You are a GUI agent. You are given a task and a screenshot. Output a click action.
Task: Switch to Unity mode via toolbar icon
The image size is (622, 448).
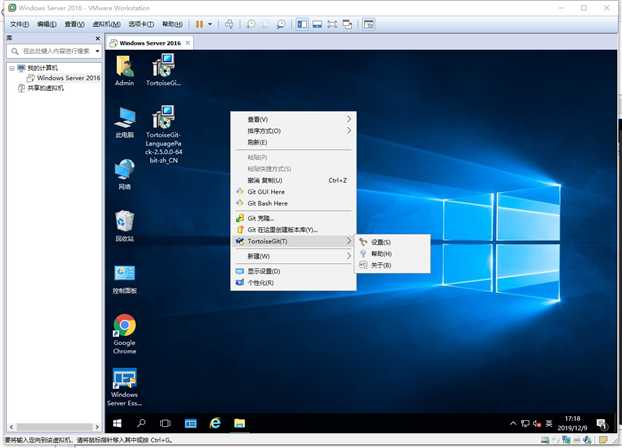(347, 24)
